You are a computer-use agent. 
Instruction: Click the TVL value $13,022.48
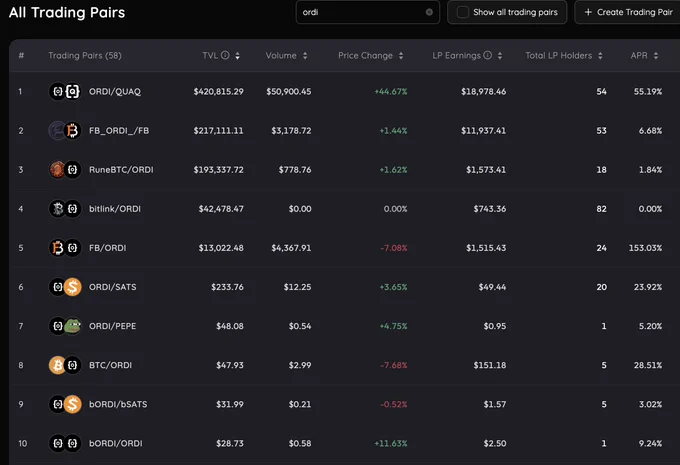point(221,248)
